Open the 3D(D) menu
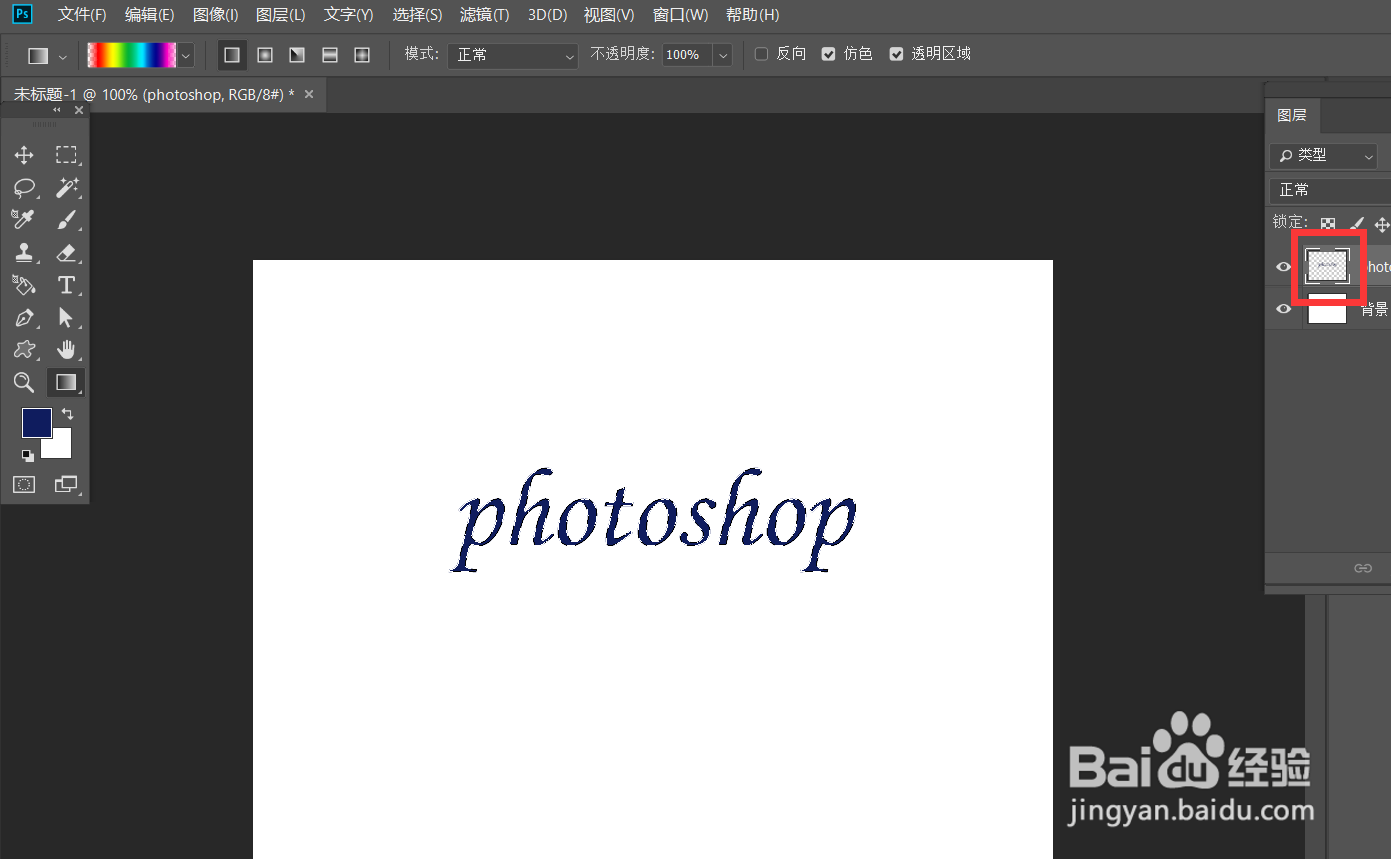This screenshot has height=859, width=1391. coord(547,15)
